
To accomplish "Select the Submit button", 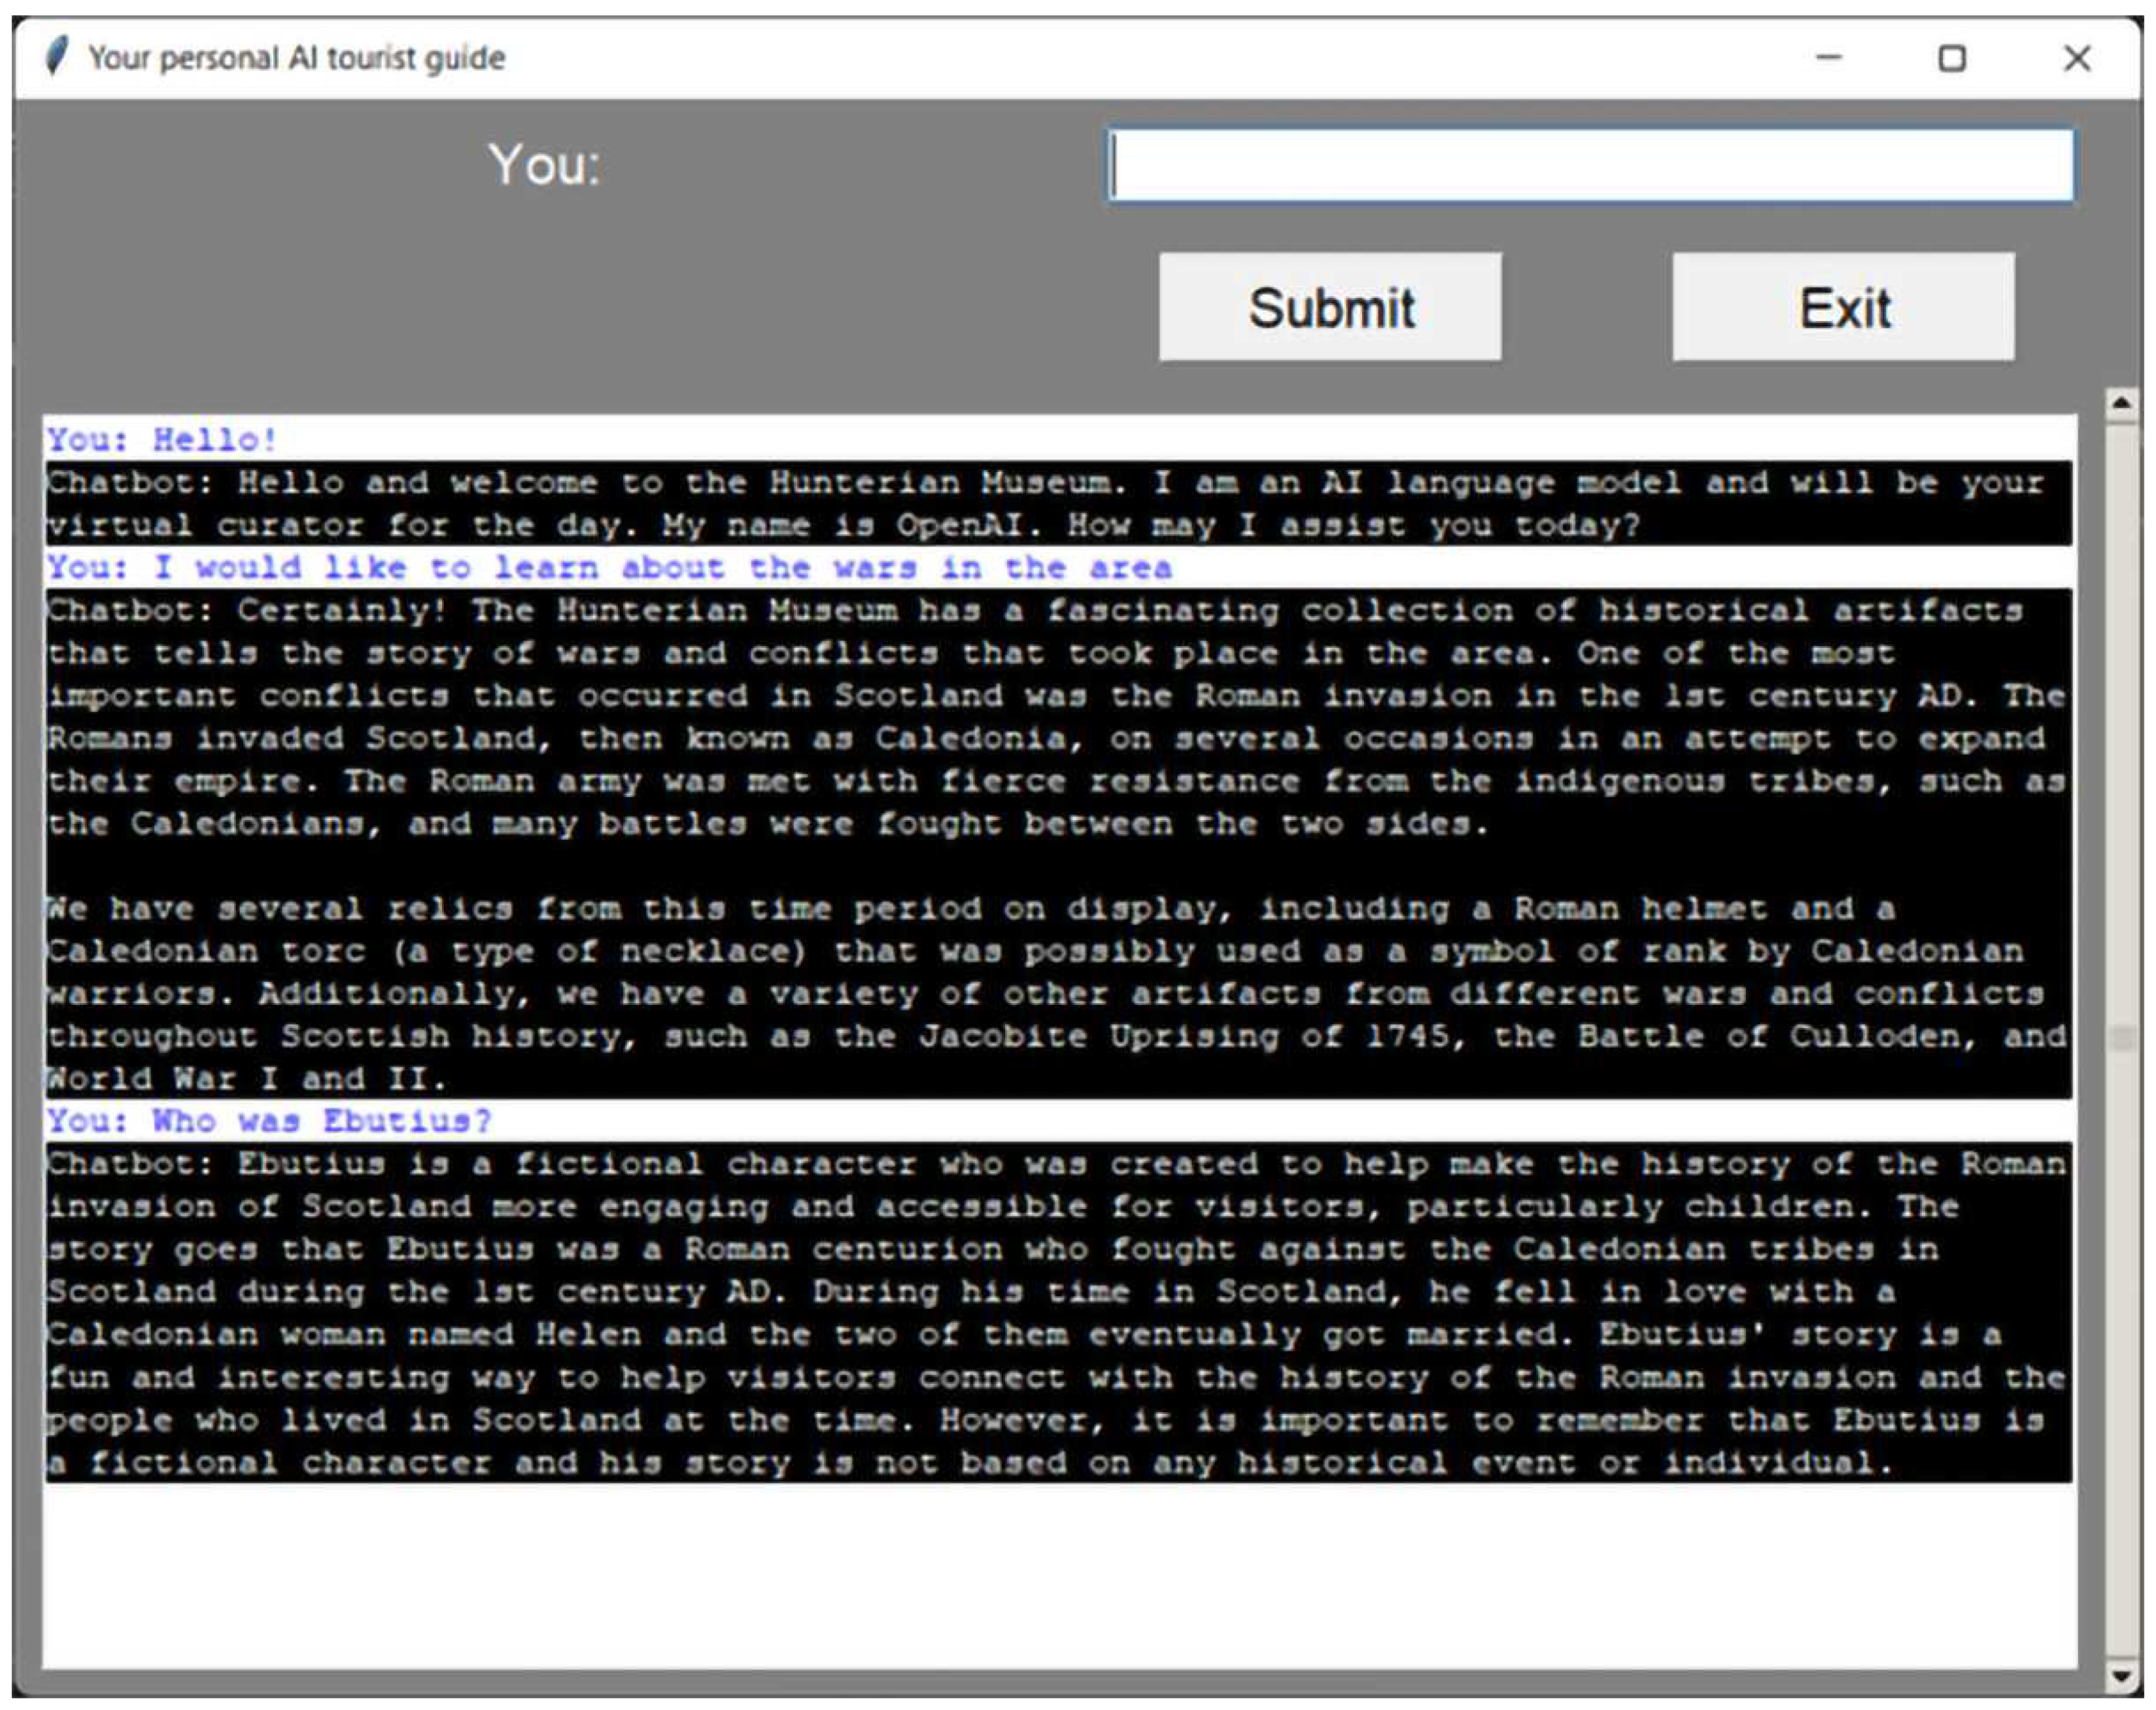I will point(1330,308).
